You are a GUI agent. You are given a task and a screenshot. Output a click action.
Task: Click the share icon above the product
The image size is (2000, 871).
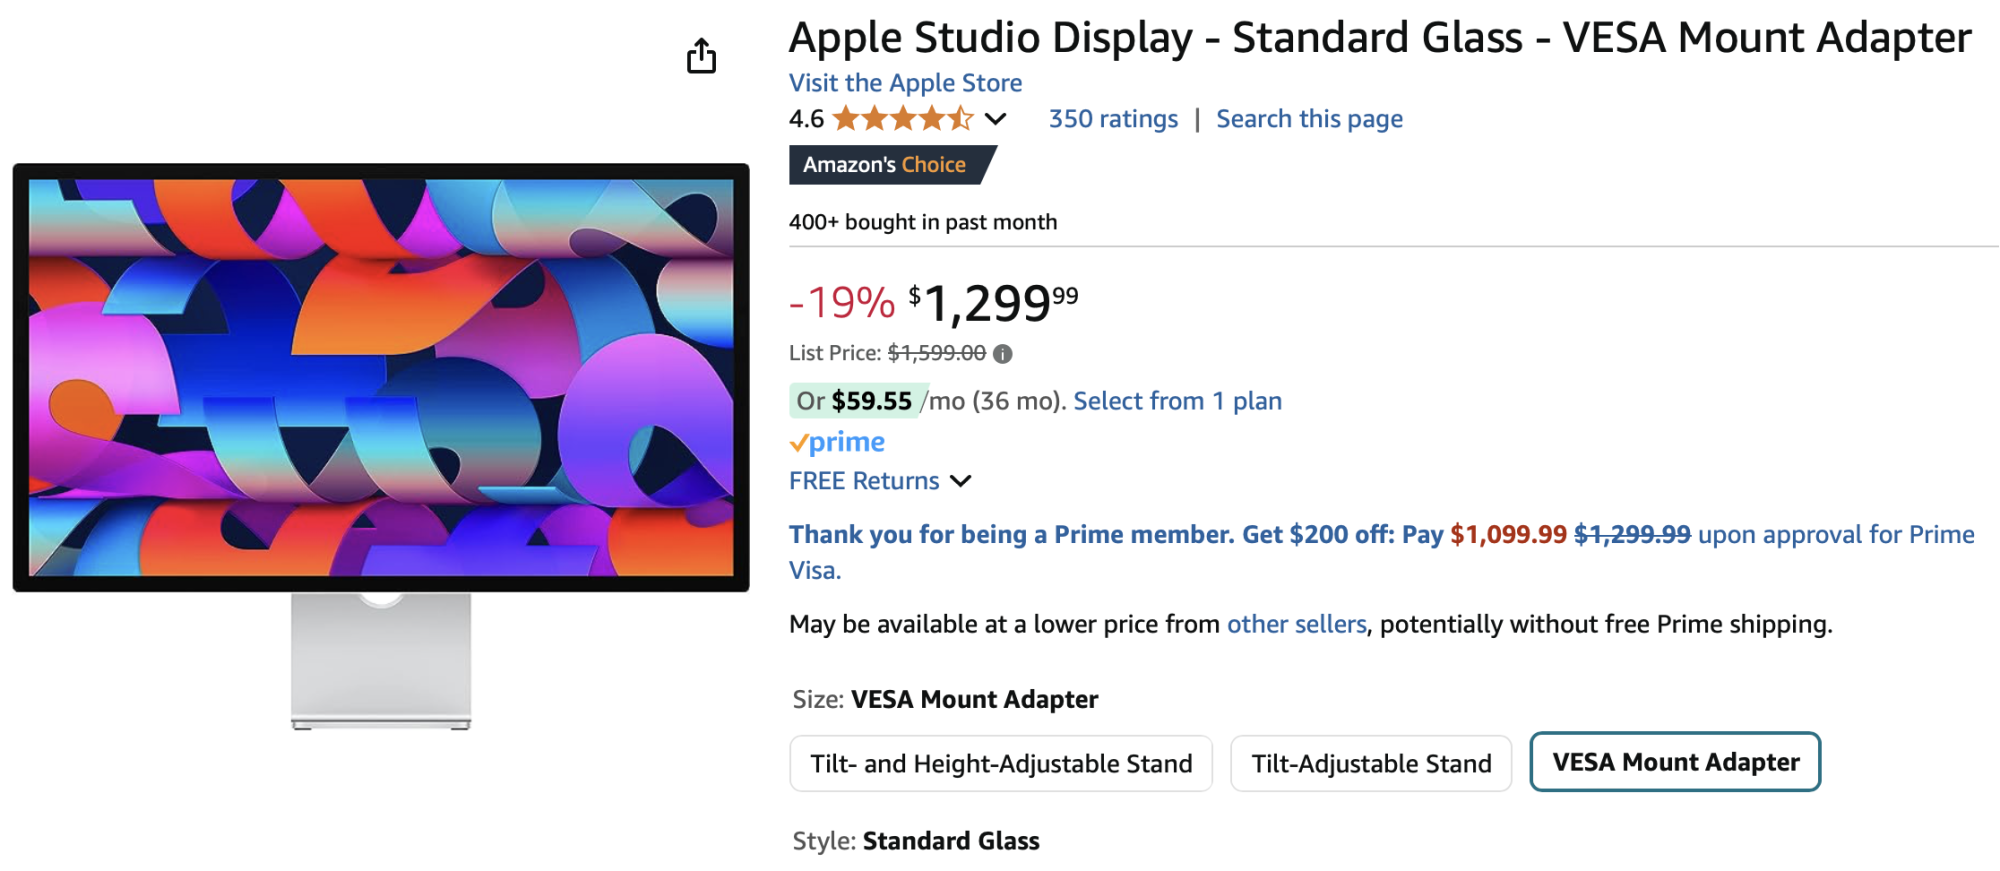coord(701,55)
